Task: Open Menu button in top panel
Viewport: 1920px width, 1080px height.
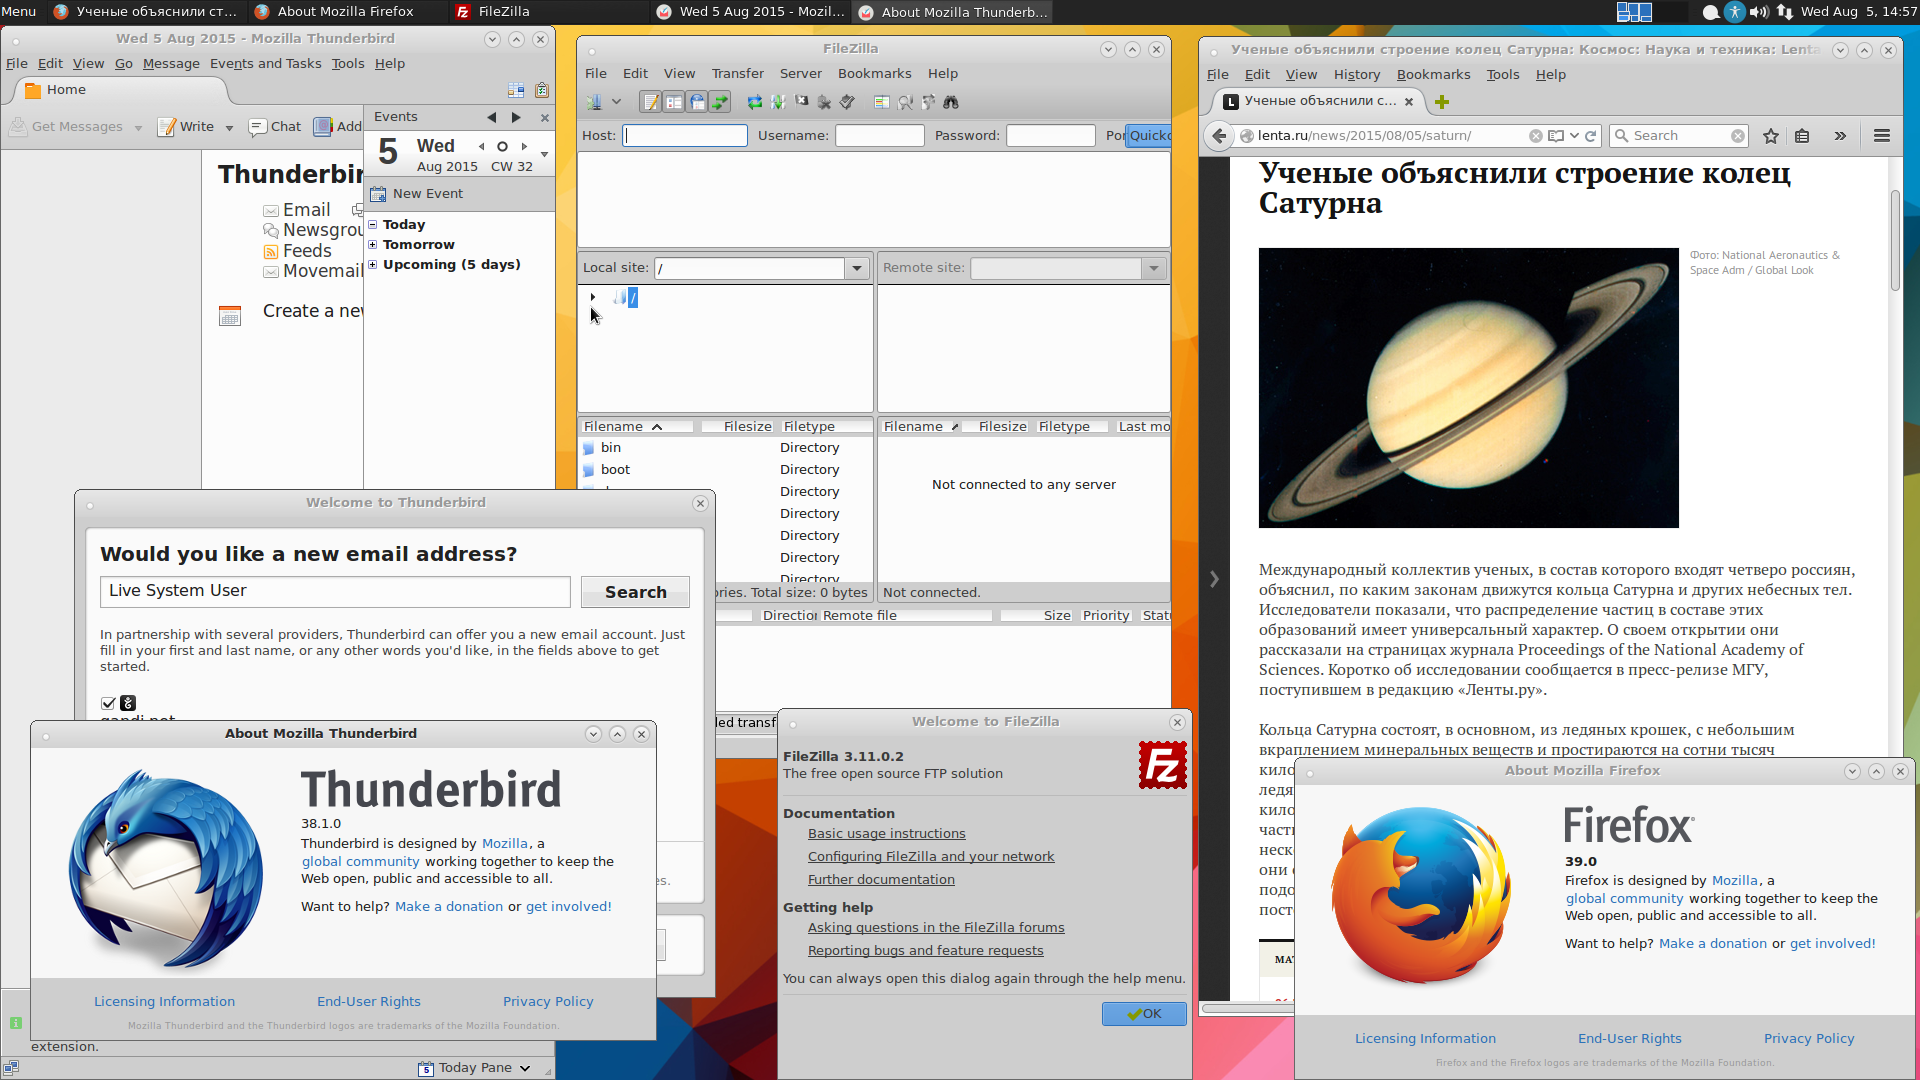Action: point(18,12)
